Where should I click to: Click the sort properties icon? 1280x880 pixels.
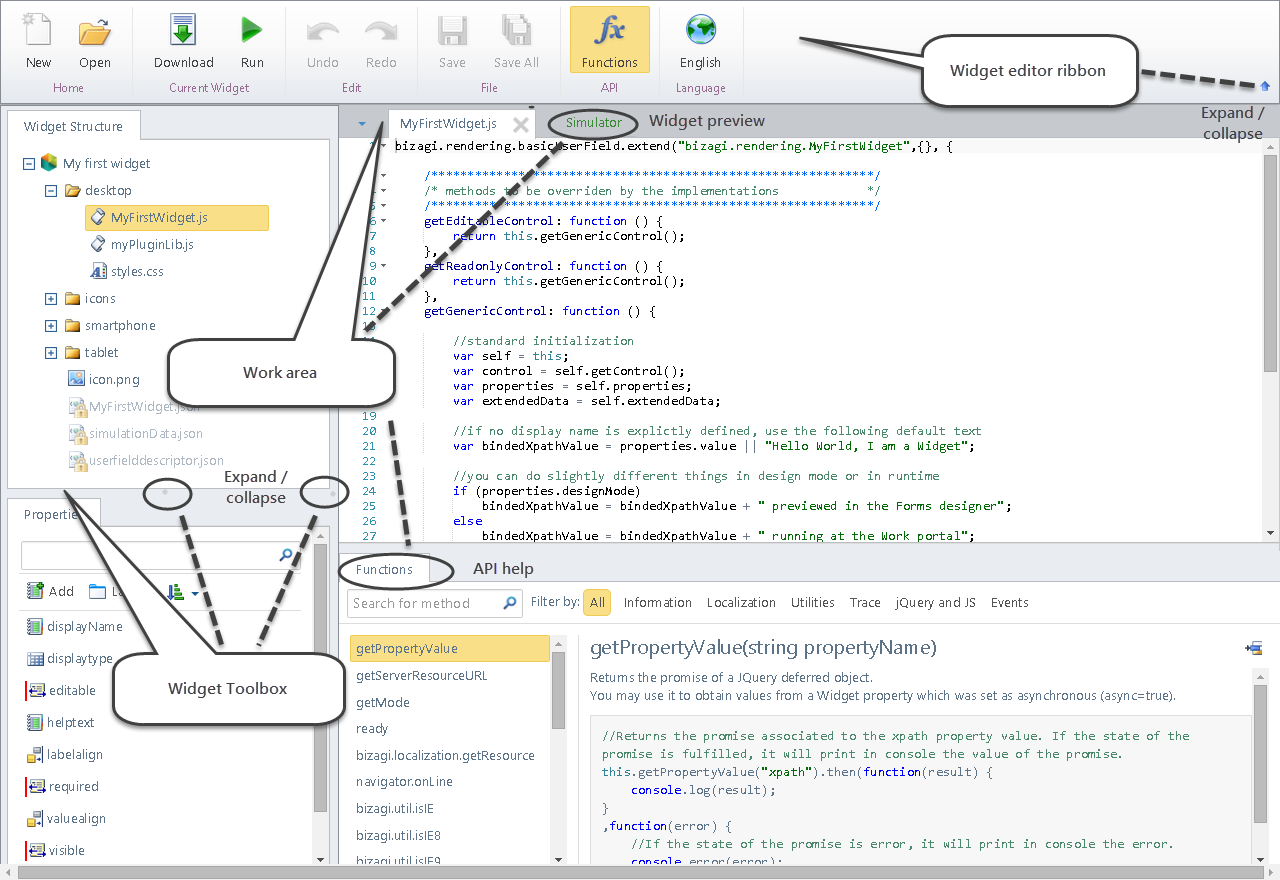tap(176, 592)
